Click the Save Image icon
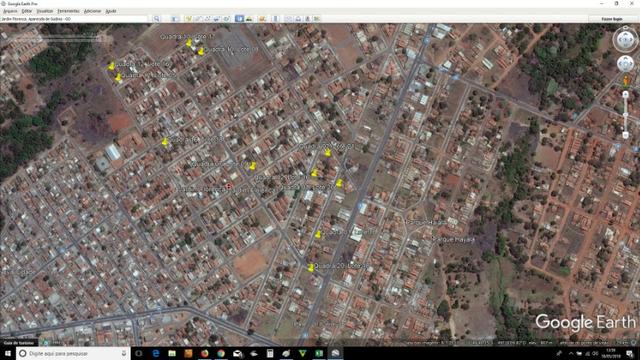This screenshot has width=640, height=360. tap(308, 19)
